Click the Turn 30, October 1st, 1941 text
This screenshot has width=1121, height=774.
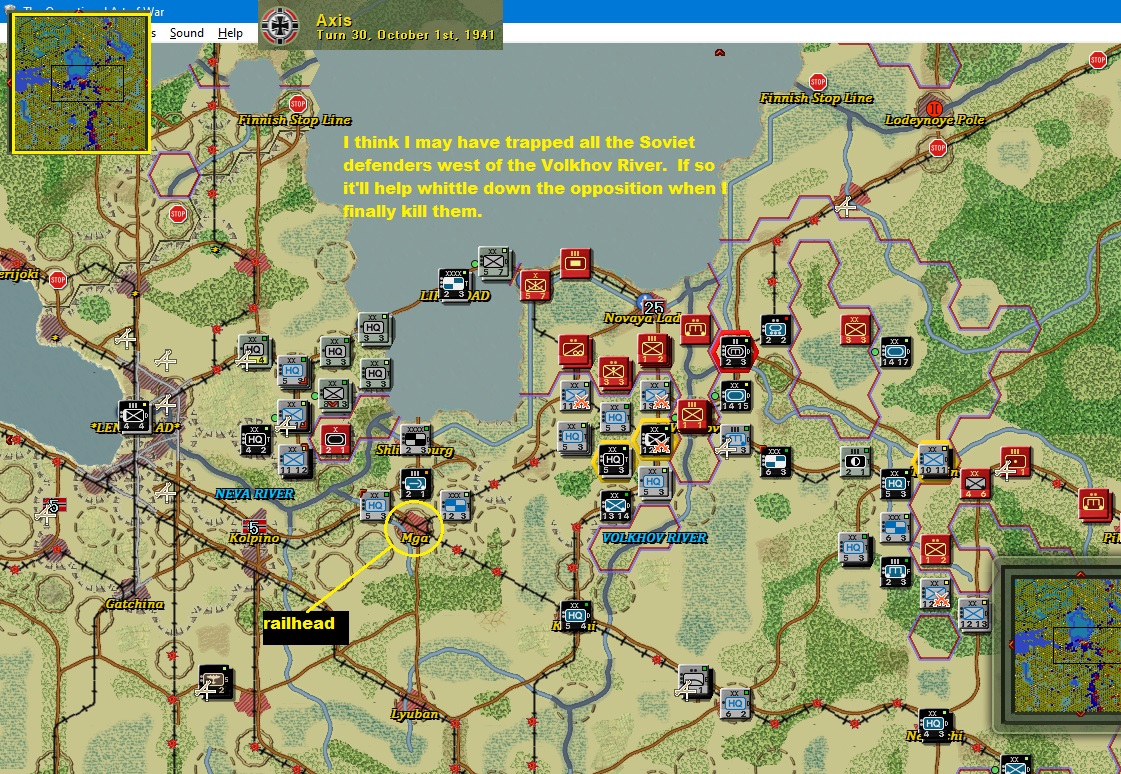click(405, 35)
